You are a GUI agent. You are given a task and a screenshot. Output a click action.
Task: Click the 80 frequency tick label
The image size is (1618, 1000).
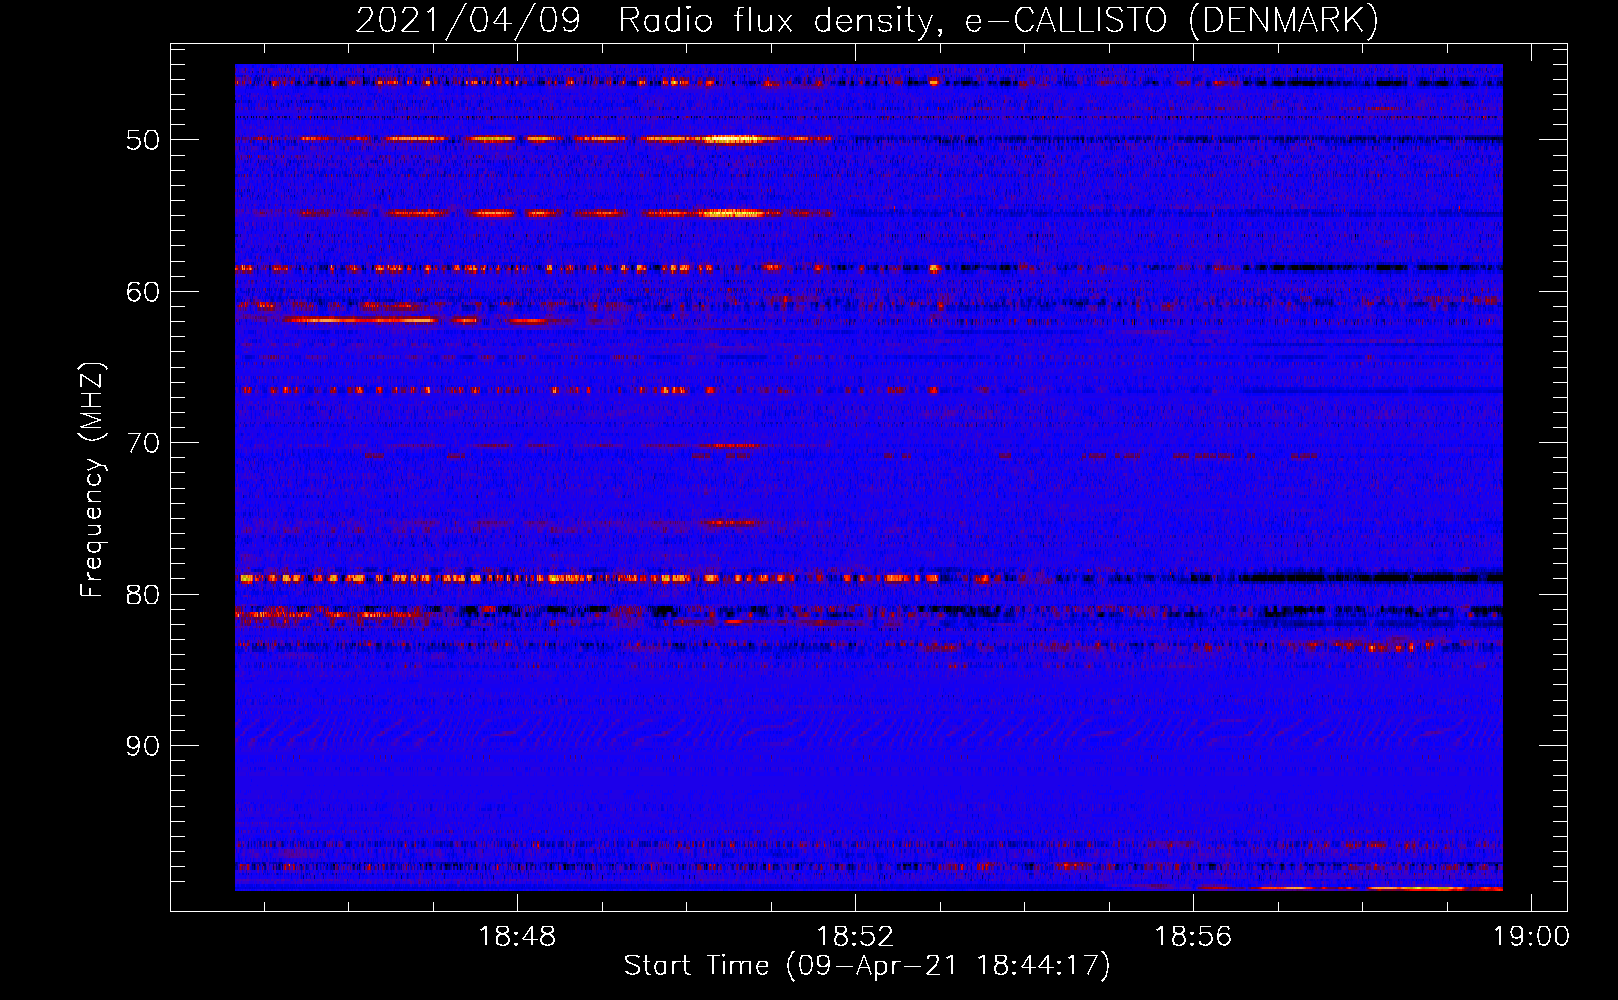point(143,595)
